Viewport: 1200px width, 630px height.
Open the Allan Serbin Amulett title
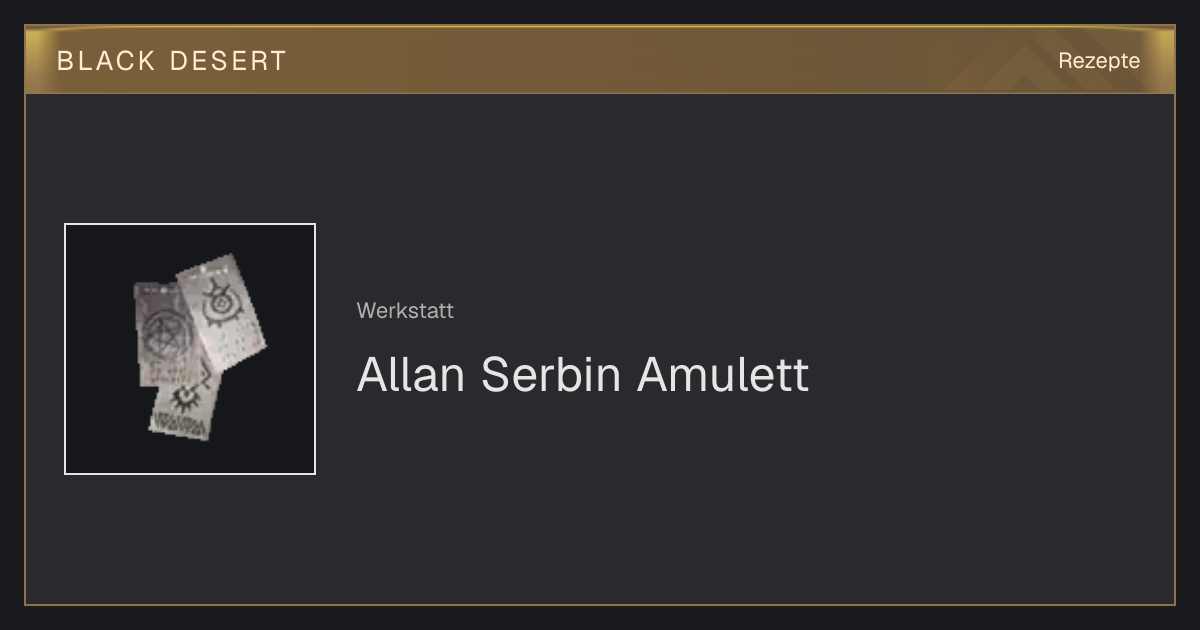(583, 374)
